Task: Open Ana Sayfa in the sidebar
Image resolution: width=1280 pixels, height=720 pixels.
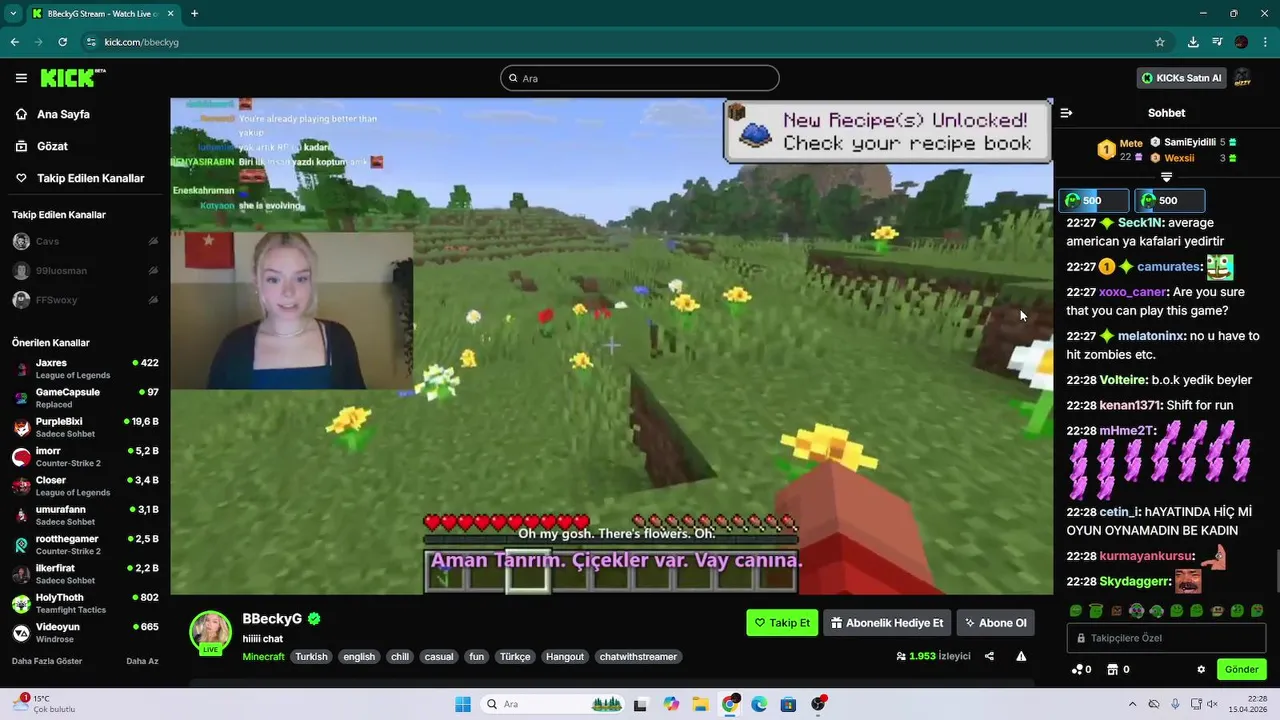Action: pos(63,114)
